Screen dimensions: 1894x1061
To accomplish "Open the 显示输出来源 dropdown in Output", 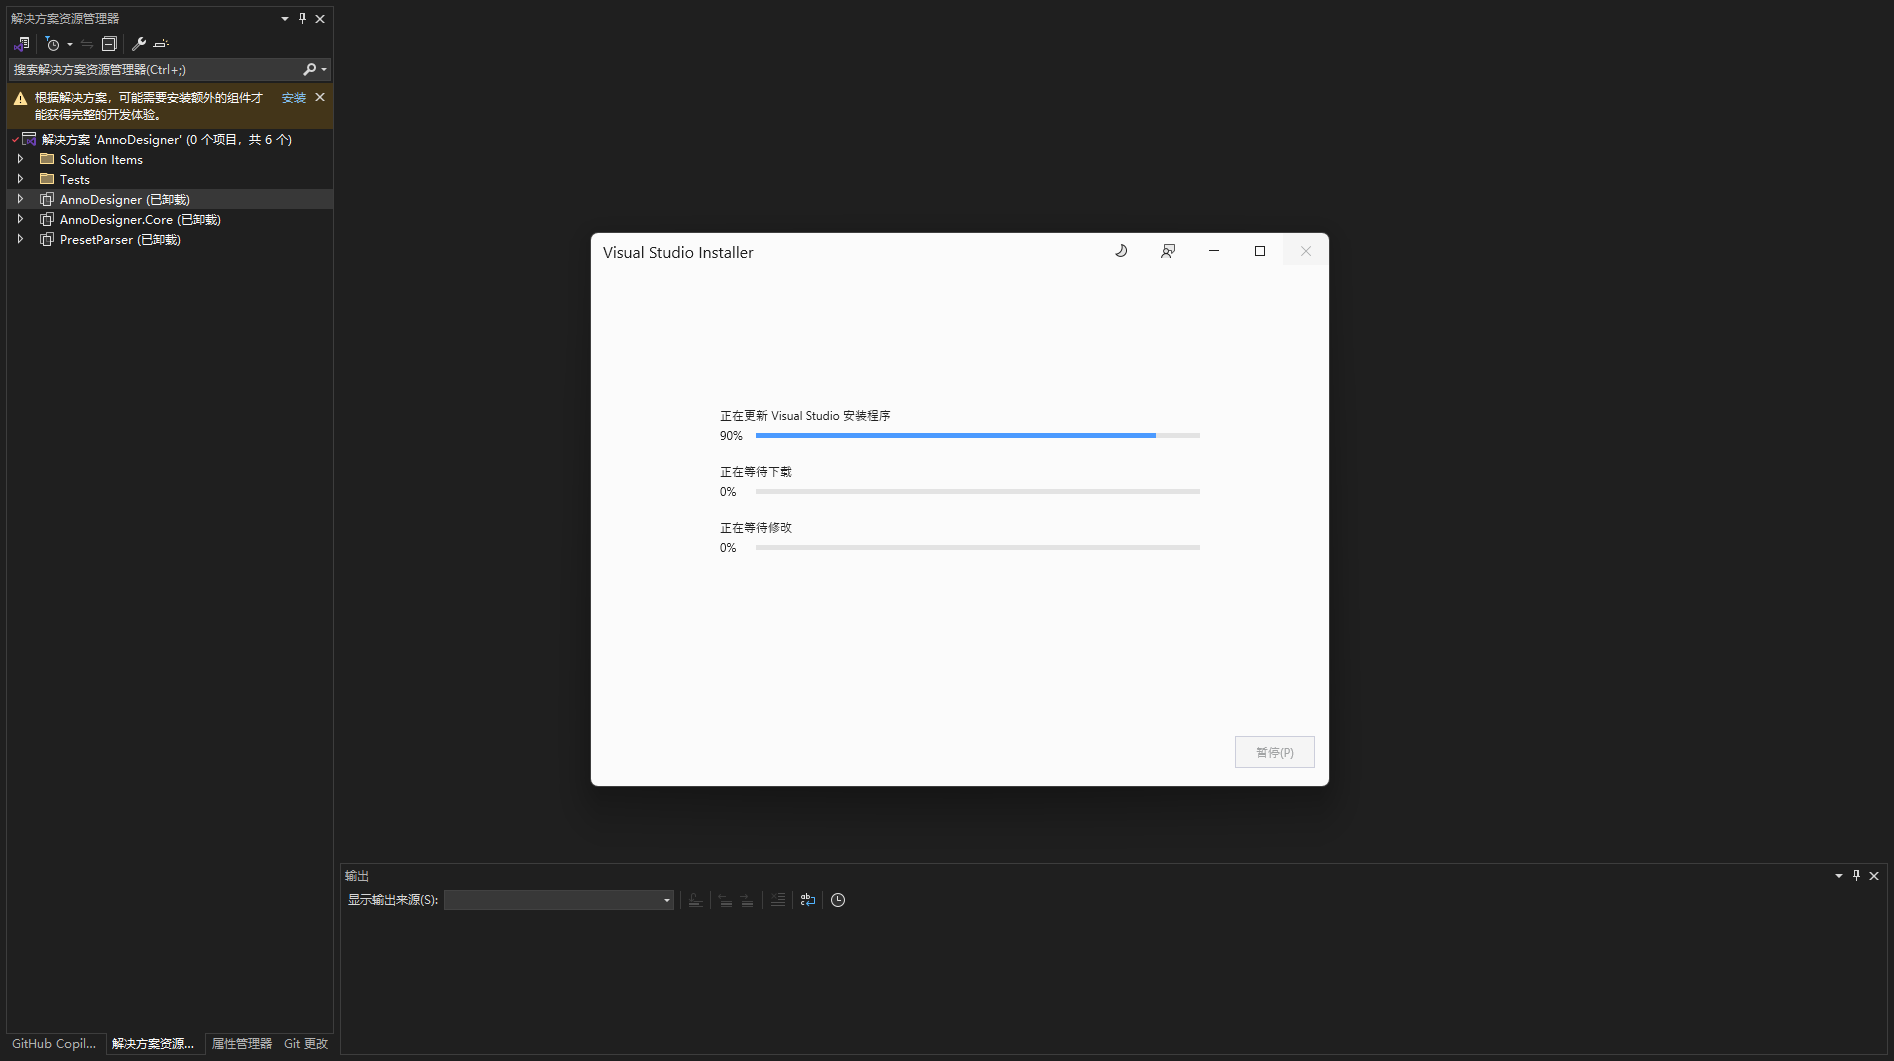I will [x=559, y=900].
